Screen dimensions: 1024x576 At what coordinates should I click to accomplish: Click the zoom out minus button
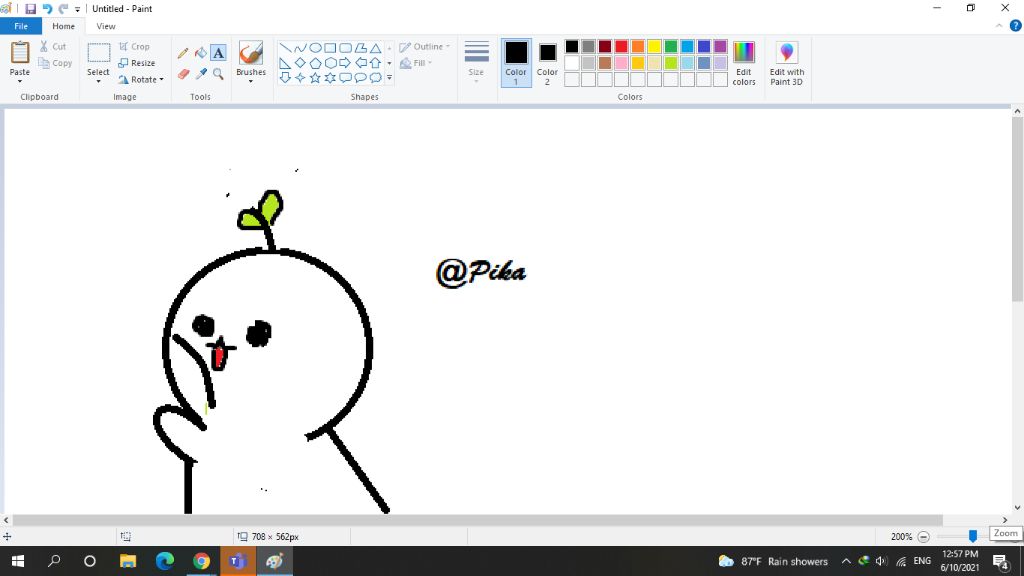click(923, 537)
